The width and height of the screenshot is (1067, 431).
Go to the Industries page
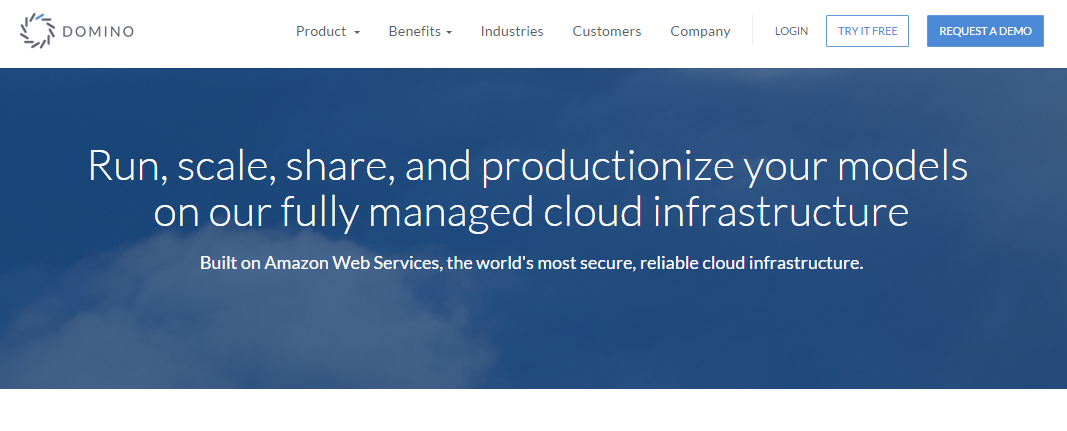[x=512, y=31]
